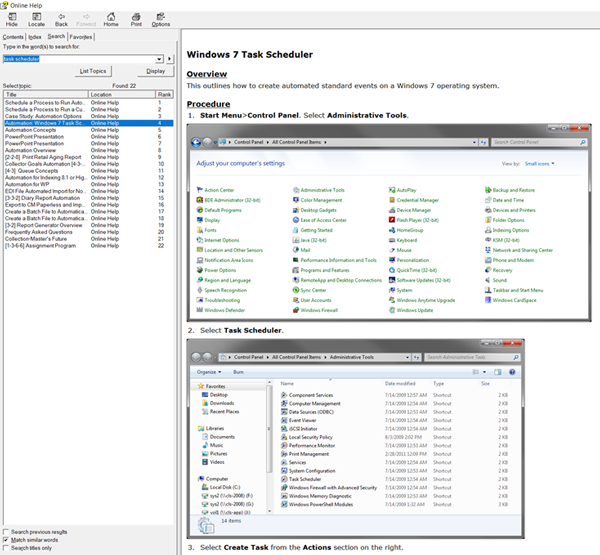This screenshot has height=555, width=600.
Task: Click Component Services shortcut in image
Action: point(307,395)
